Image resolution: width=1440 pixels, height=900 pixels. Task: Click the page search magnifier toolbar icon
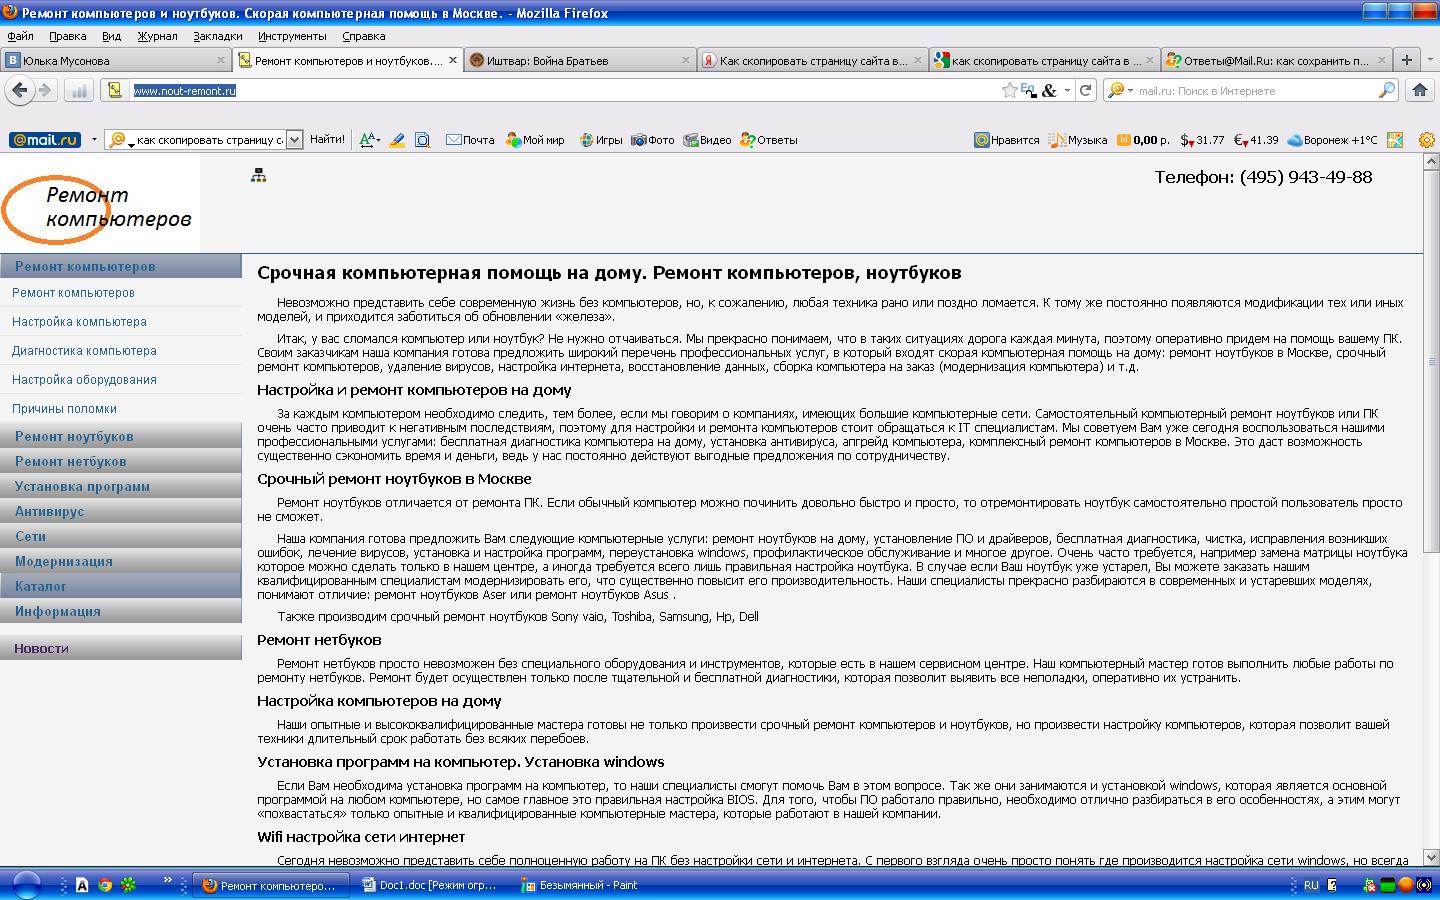click(422, 140)
